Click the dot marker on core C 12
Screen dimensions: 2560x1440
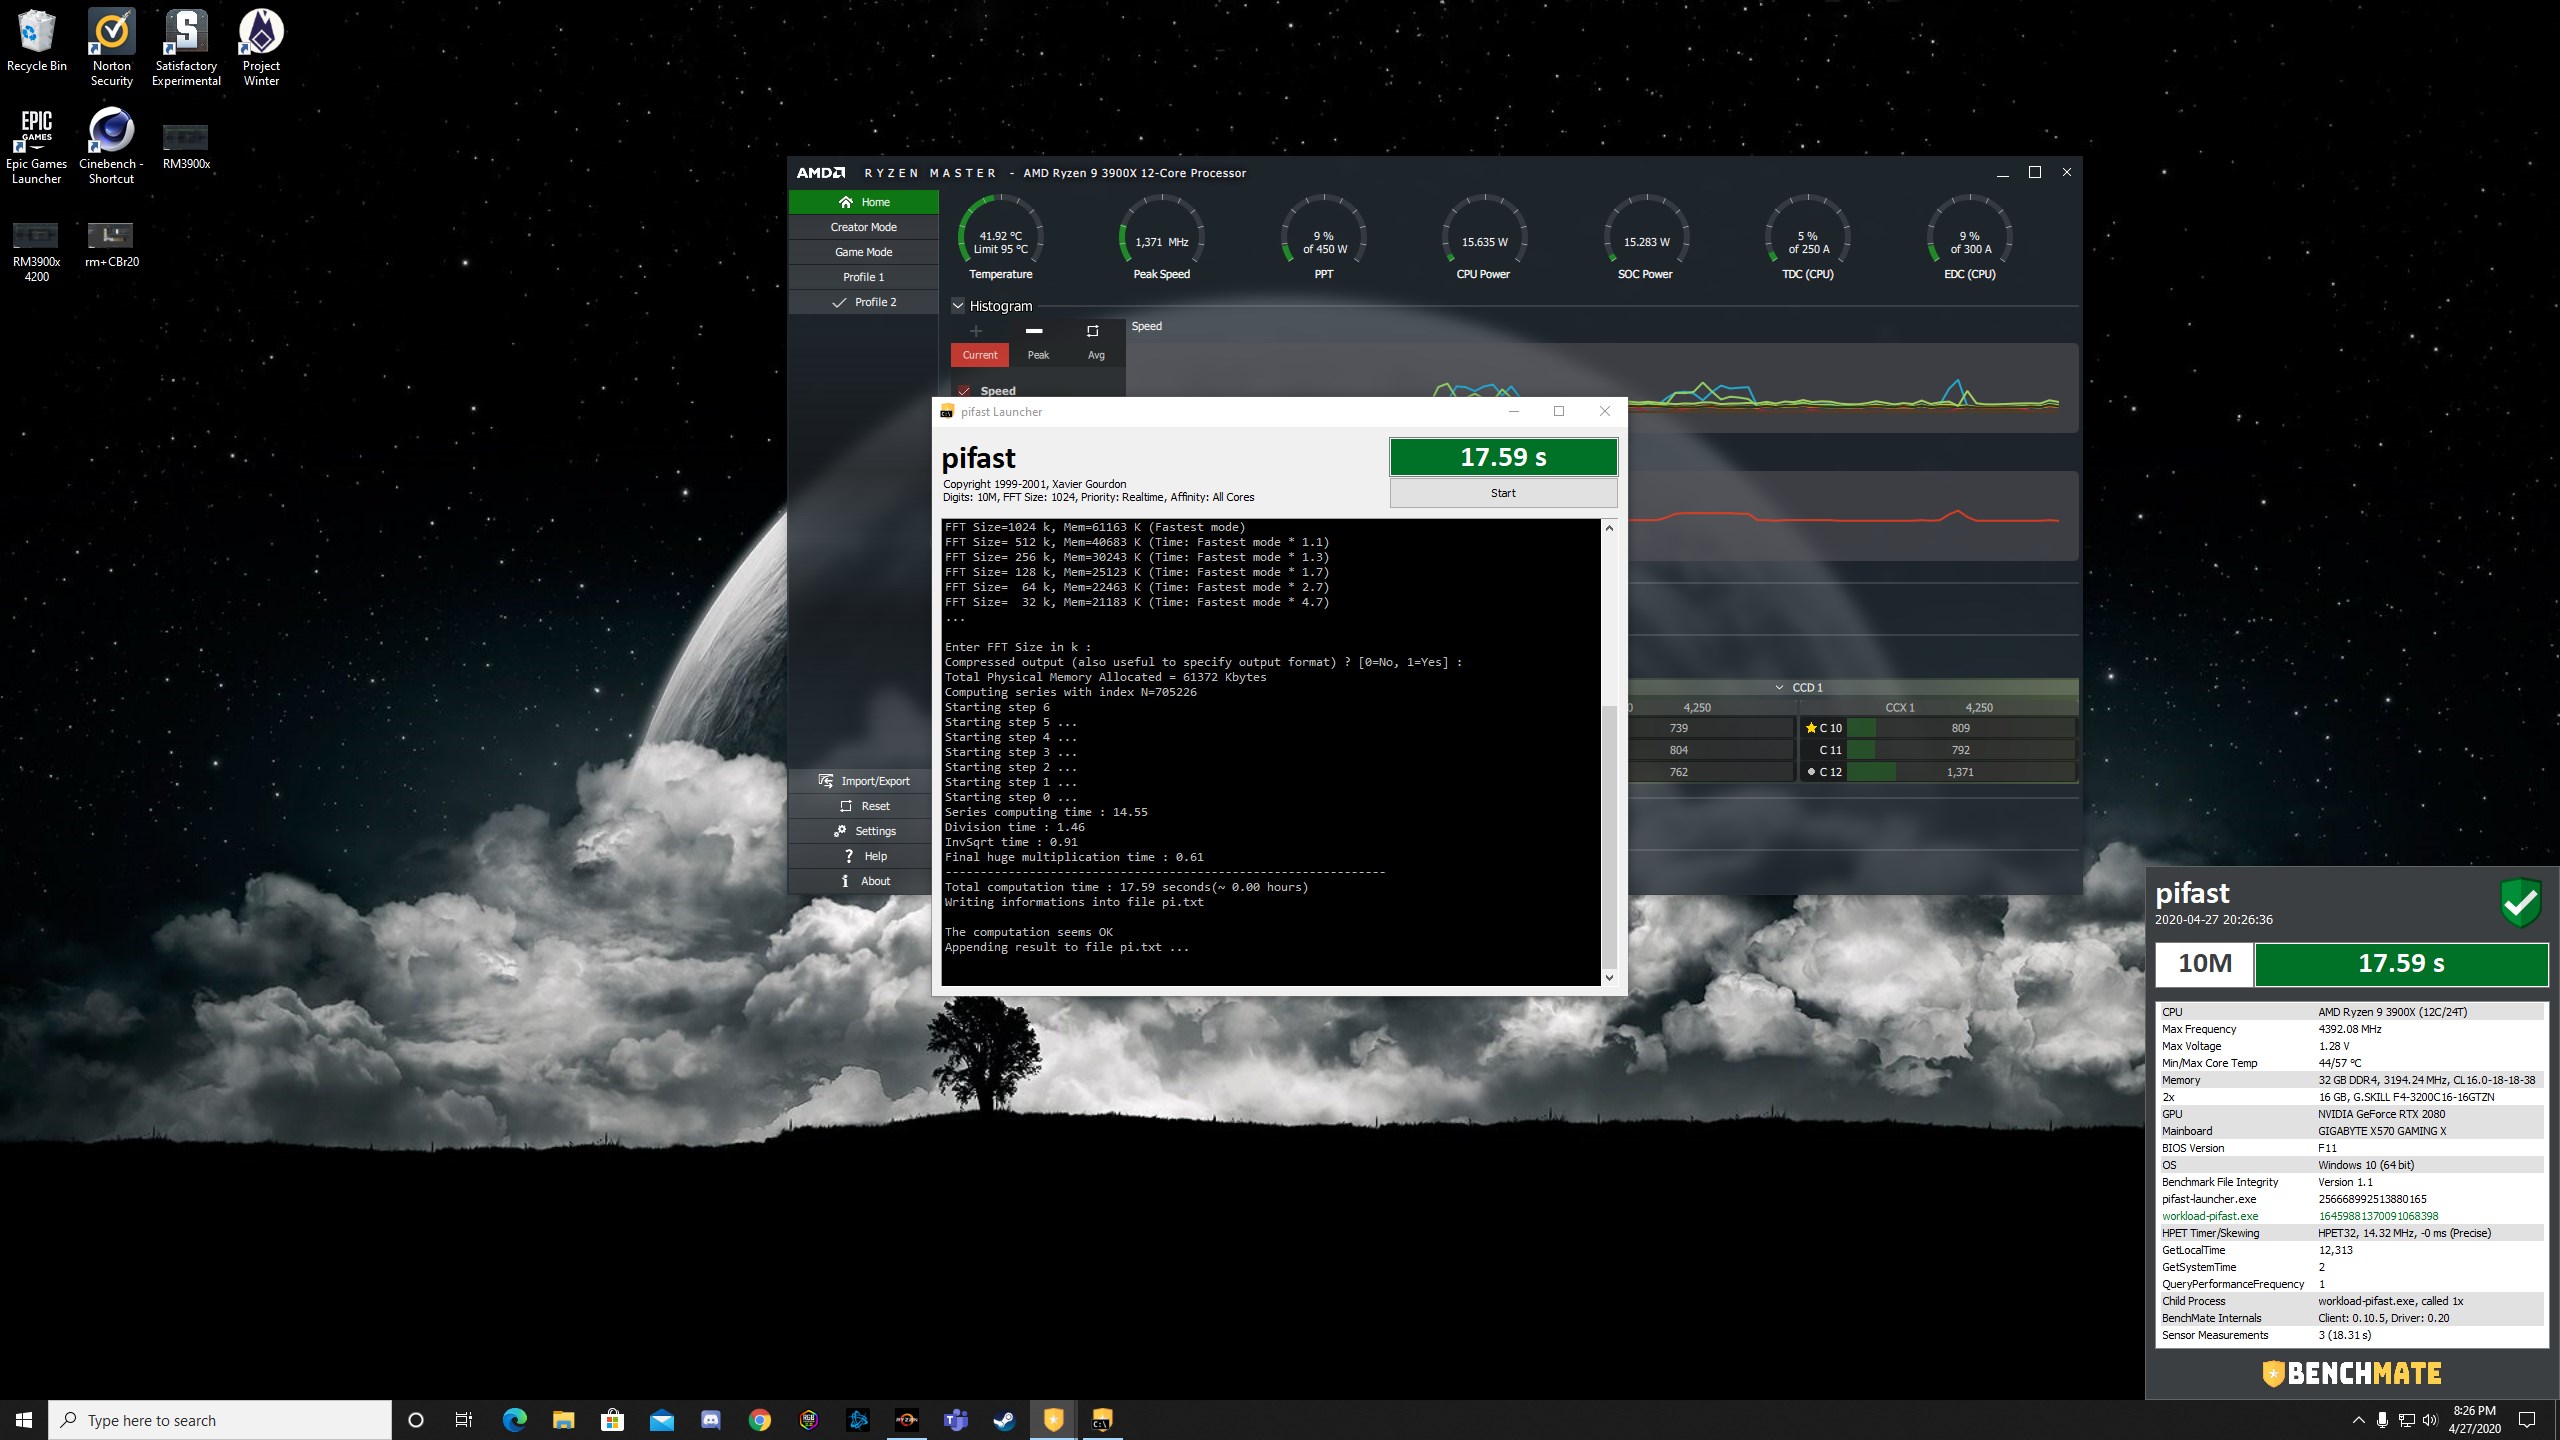(x=1811, y=772)
